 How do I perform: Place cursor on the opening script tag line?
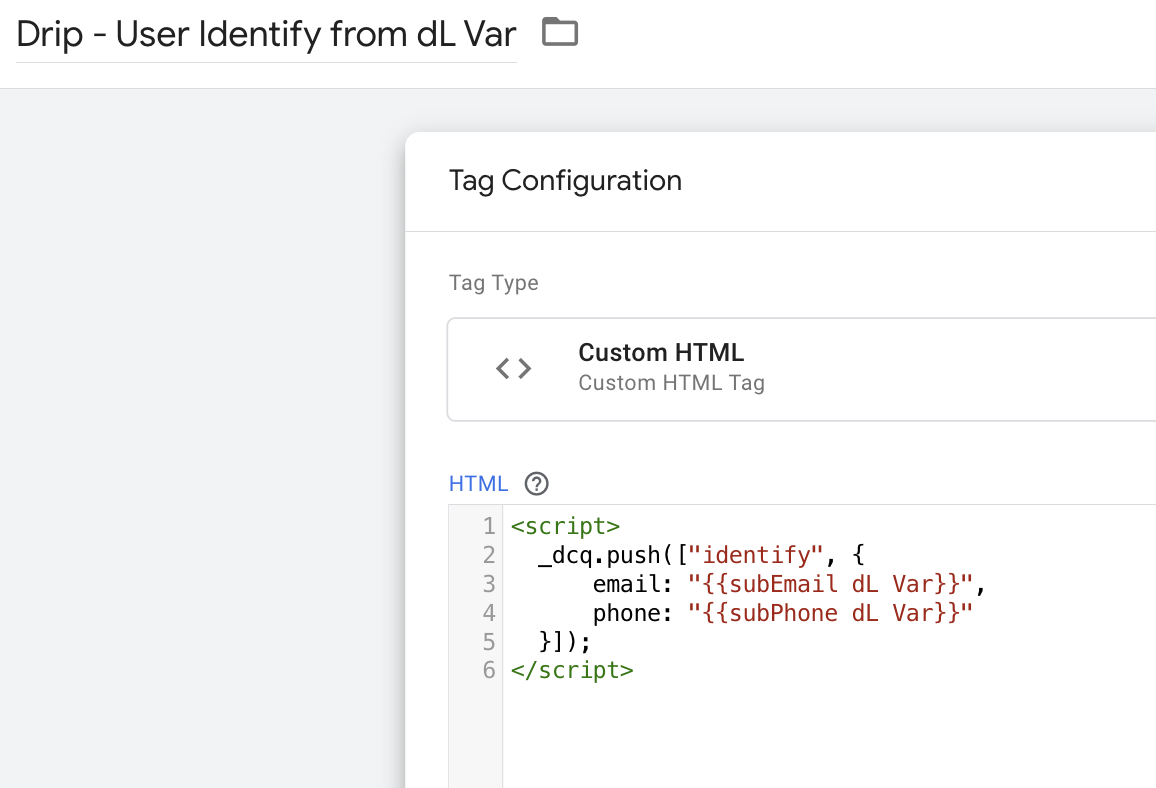coord(565,526)
